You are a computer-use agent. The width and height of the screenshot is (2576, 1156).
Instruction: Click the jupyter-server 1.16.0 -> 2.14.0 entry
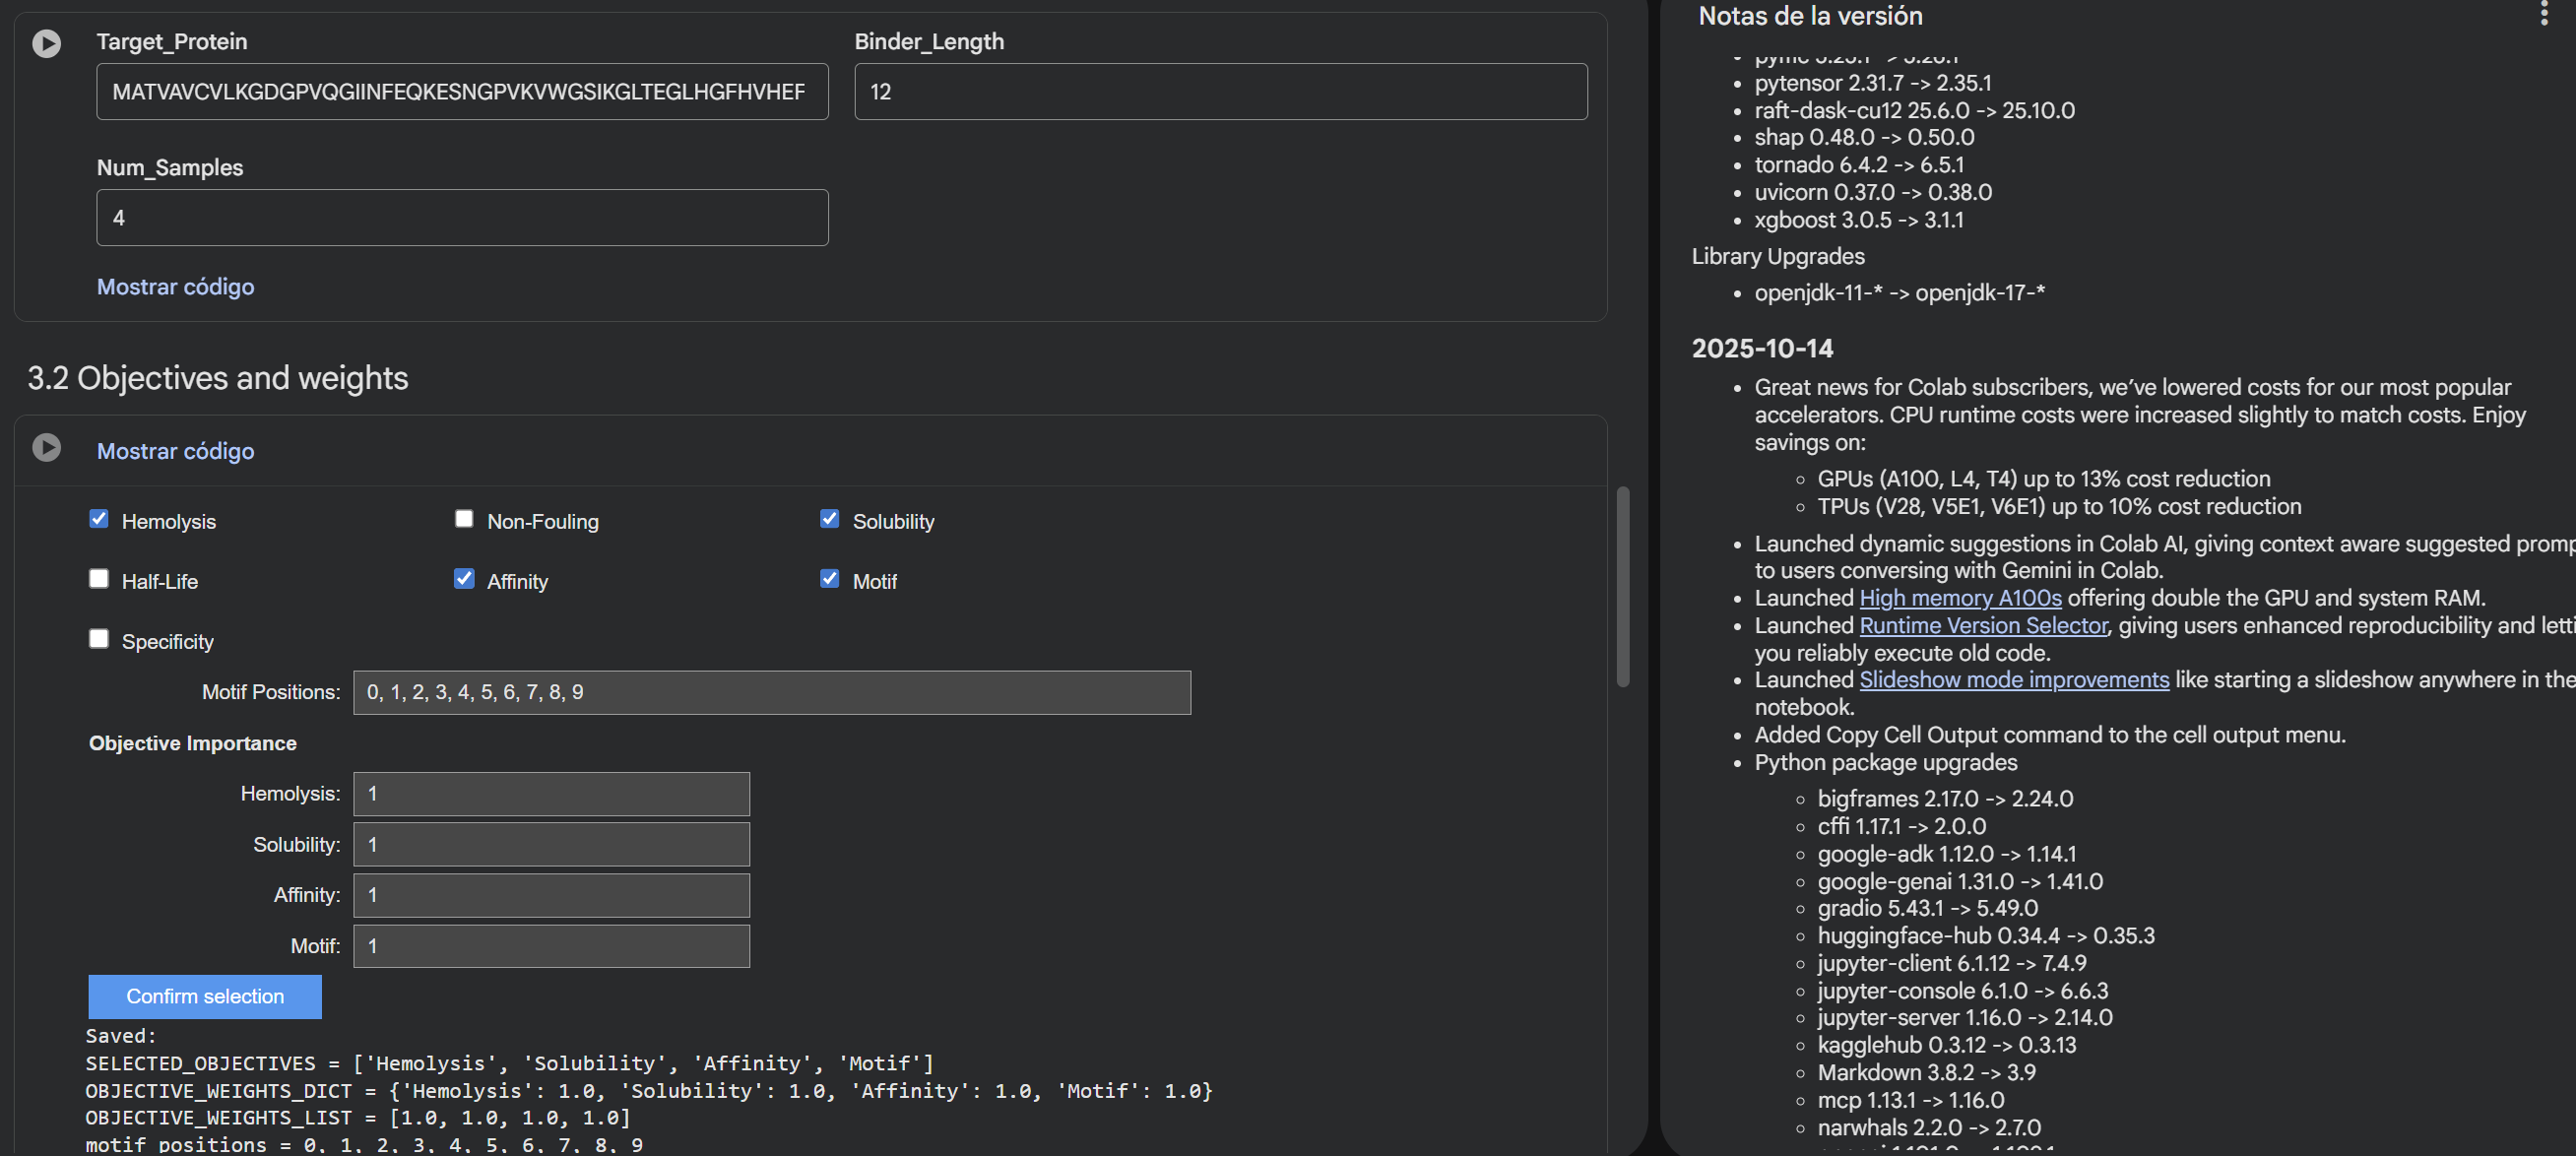[x=1965, y=1018]
